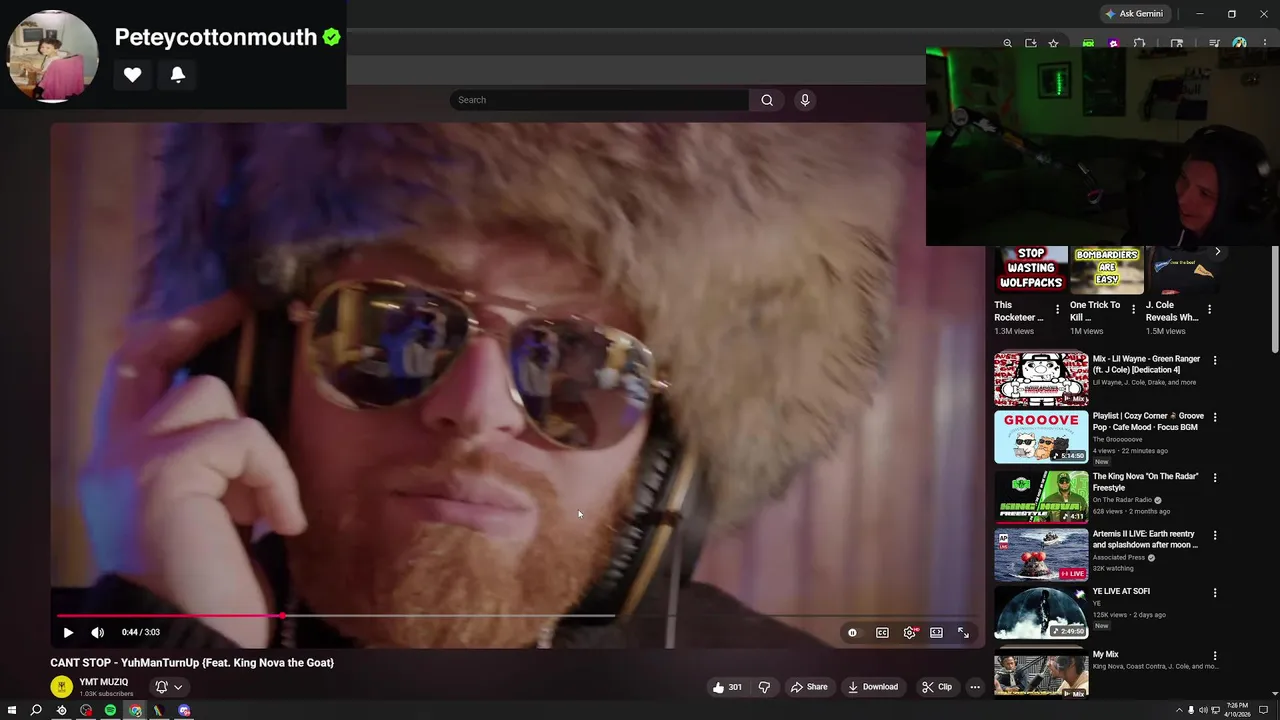1280x720 pixels.
Task: Open the Windows Start menu
Action: (x=12, y=710)
